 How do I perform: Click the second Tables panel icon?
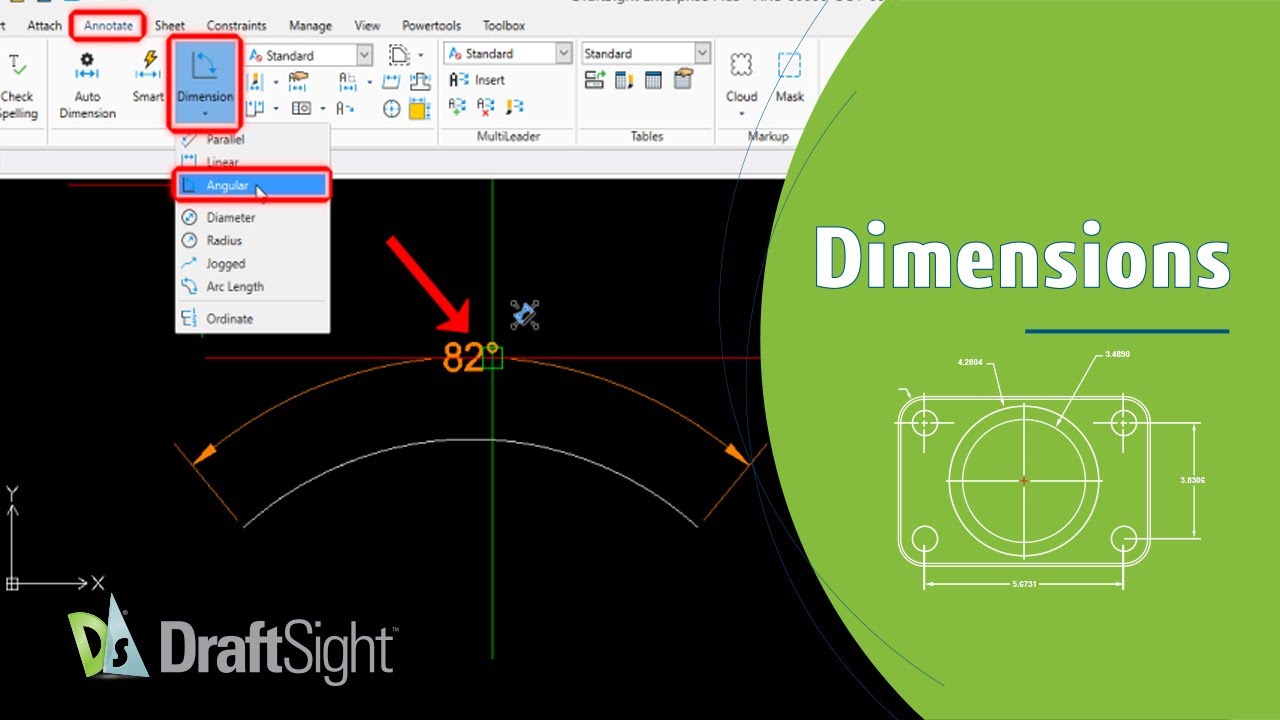coord(624,80)
